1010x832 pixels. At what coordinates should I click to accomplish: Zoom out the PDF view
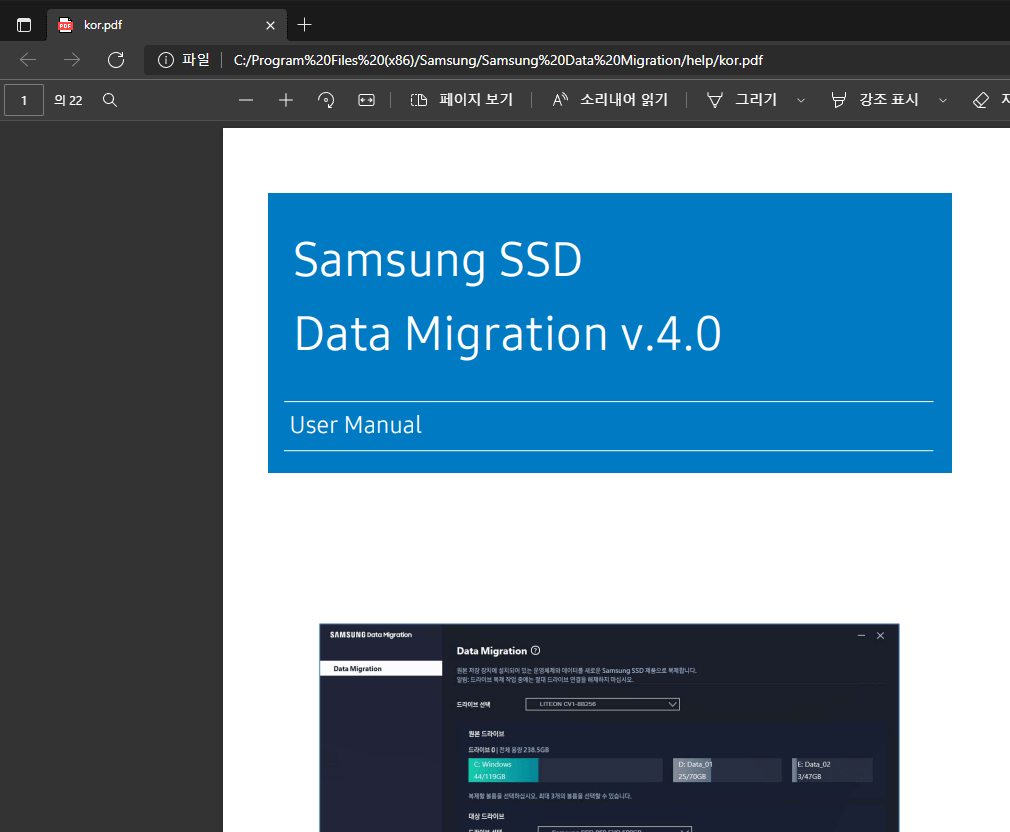click(246, 100)
